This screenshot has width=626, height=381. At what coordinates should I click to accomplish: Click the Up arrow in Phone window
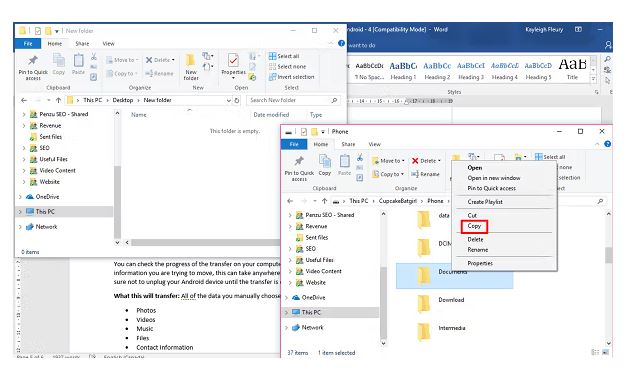tap(325, 201)
